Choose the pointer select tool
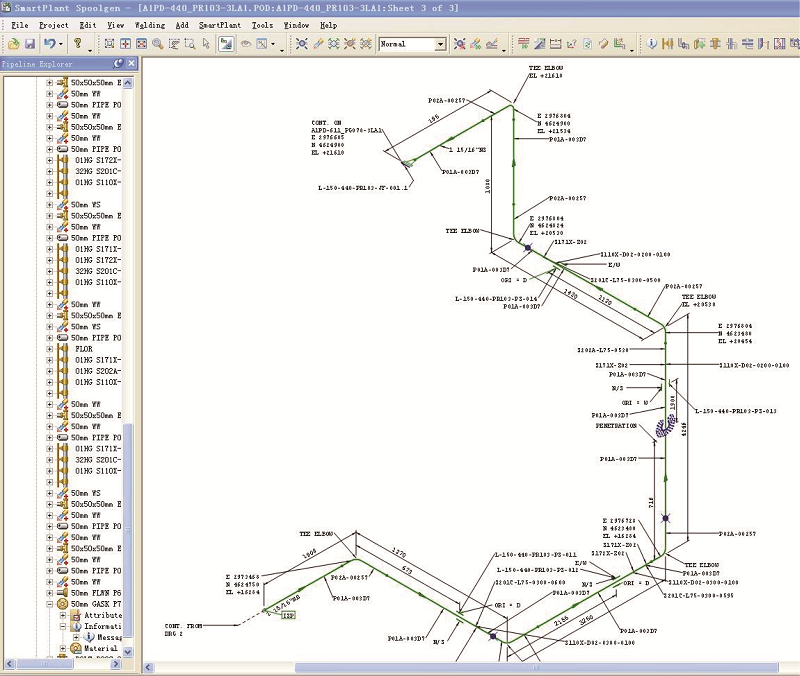Viewport: 800px width, 676px height. click(x=206, y=44)
